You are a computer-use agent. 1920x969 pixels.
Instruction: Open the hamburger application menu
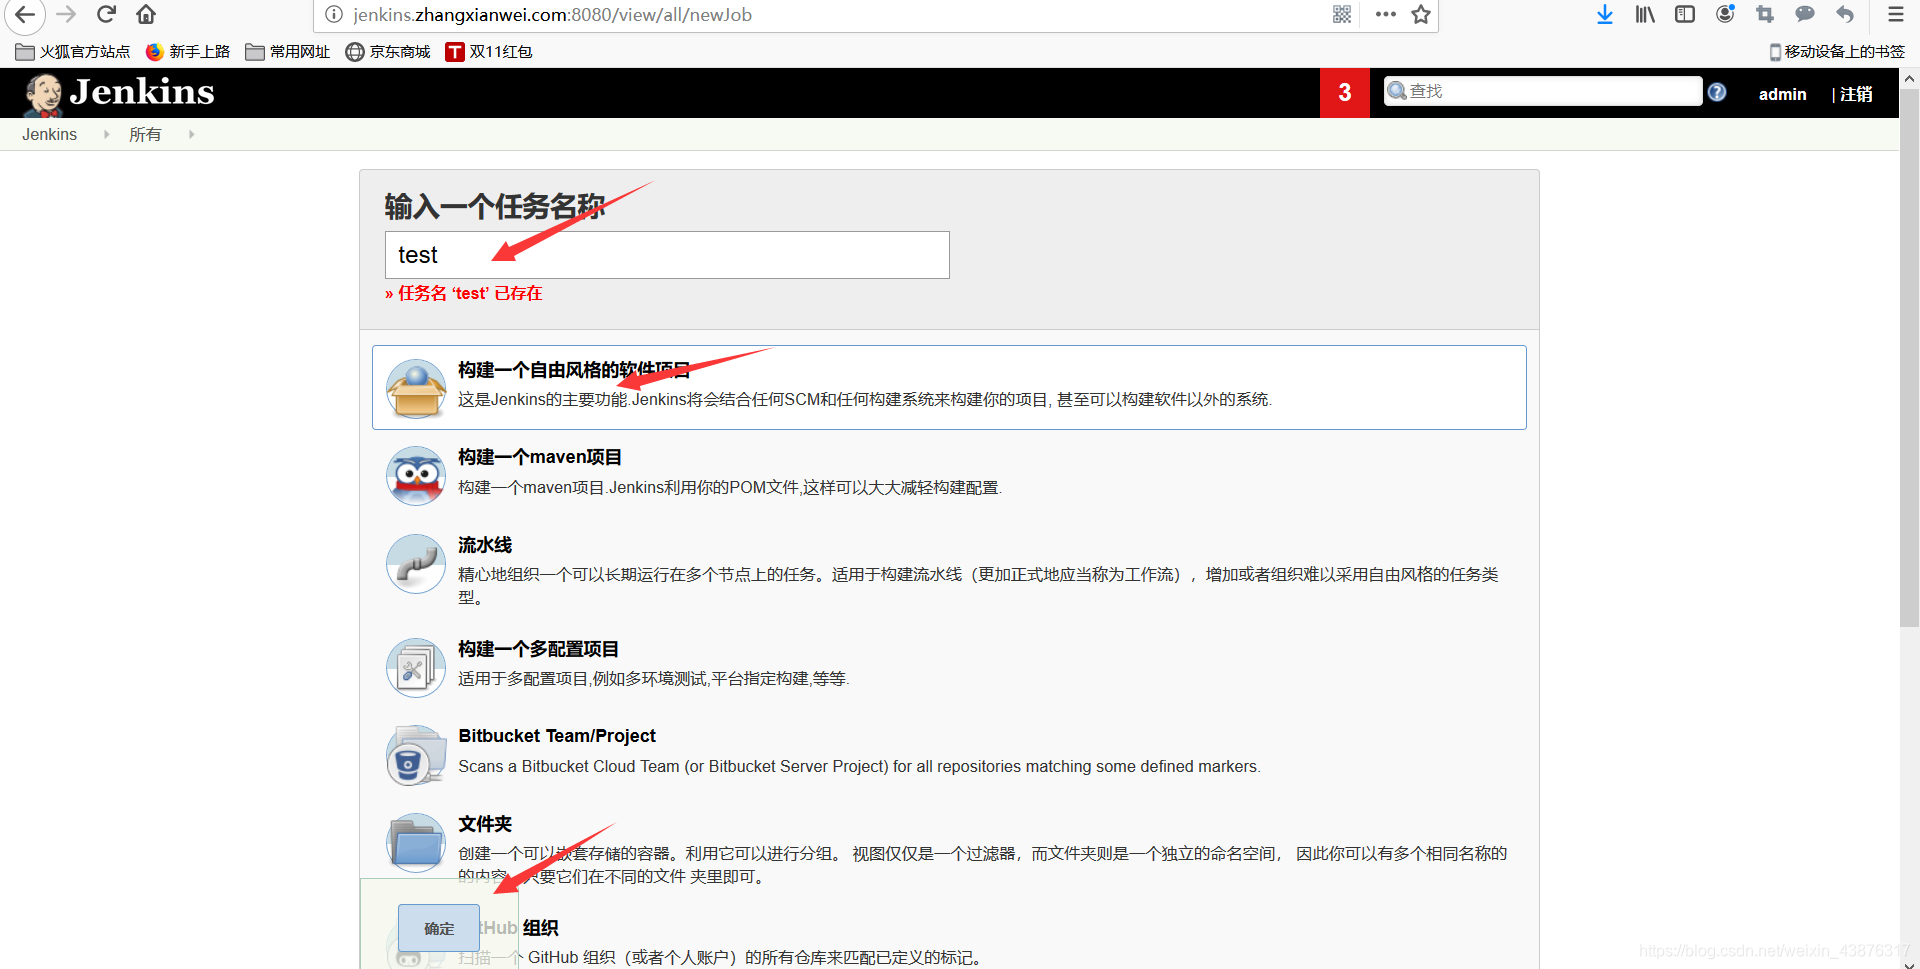pos(1895,14)
